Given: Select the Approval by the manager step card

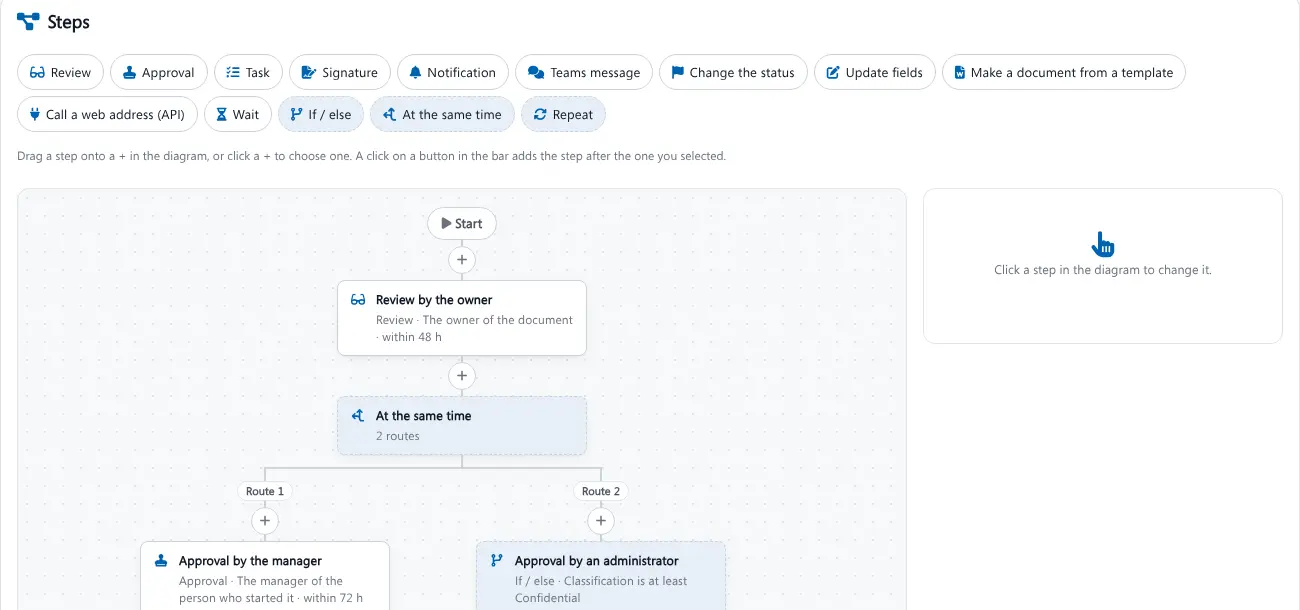Looking at the screenshot, I should pyautogui.click(x=265, y=576).
